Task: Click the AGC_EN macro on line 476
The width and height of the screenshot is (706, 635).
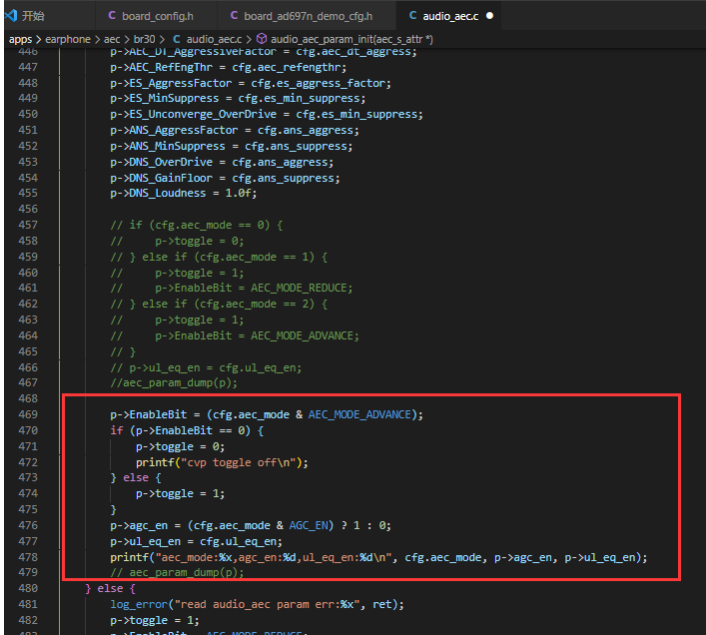Action: point(308,525)
